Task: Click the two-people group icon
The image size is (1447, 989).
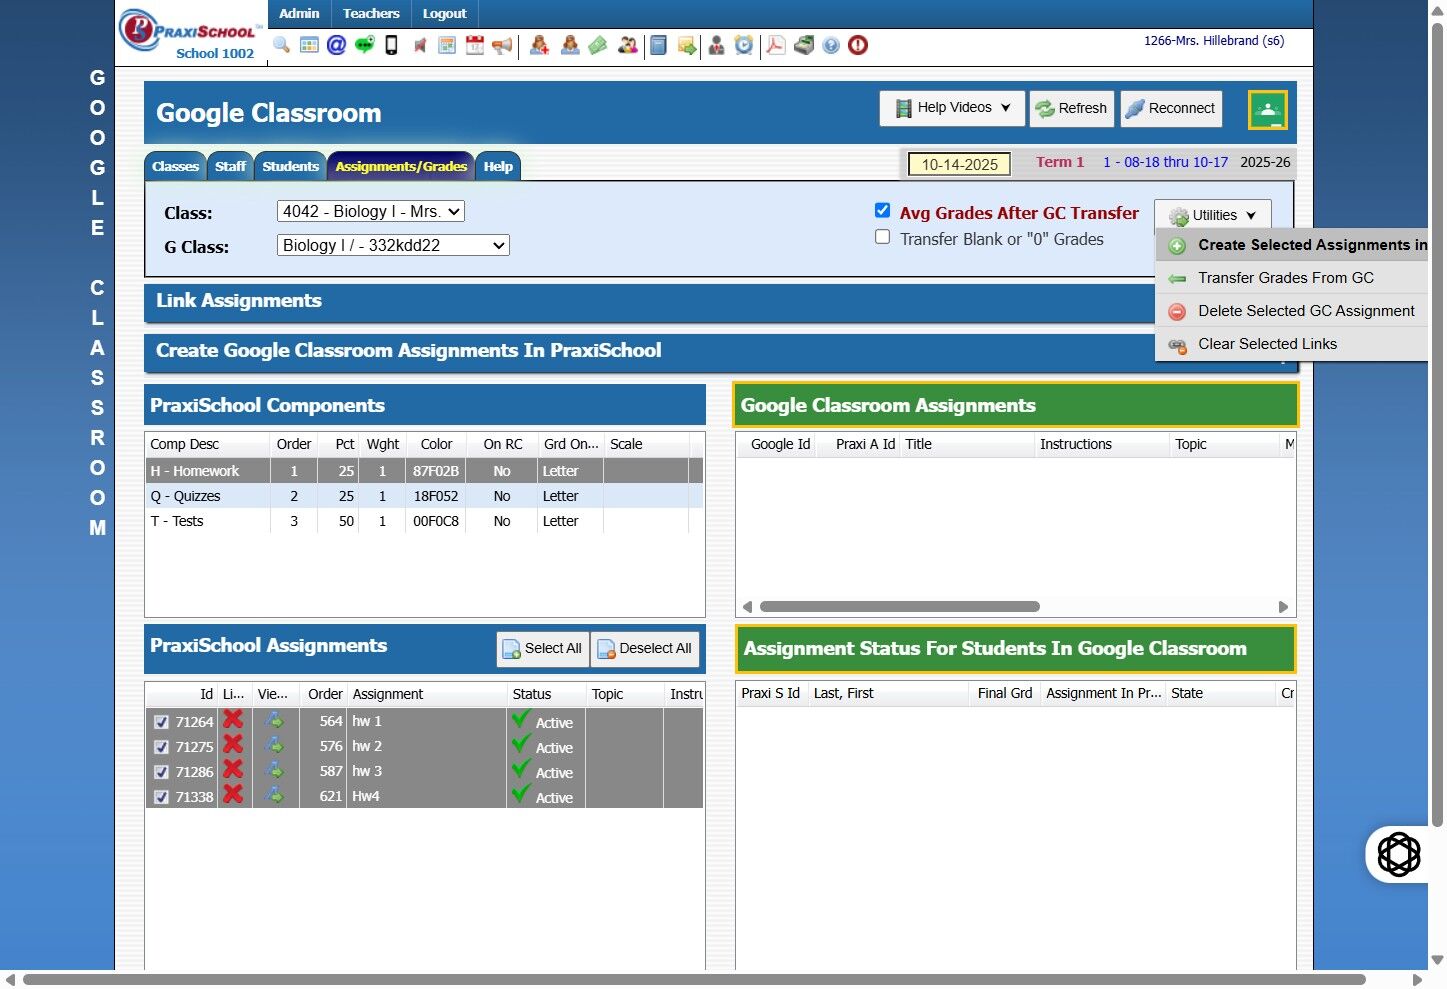Action: (628, 45)
